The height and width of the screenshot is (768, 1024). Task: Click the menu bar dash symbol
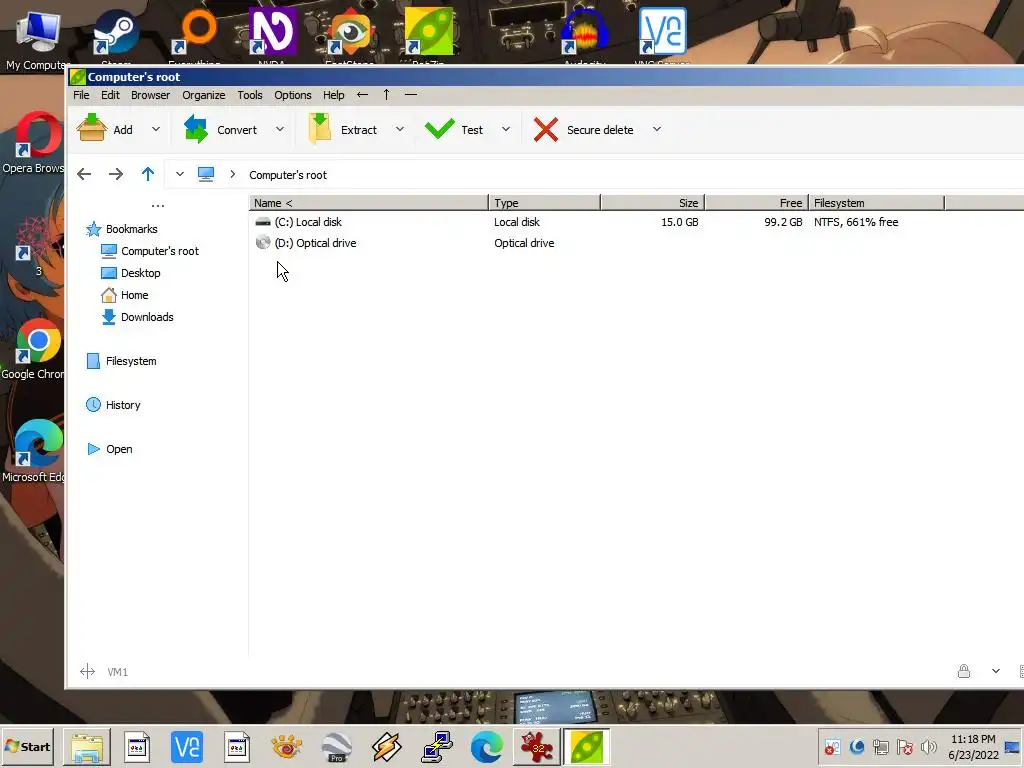[411, 95]
